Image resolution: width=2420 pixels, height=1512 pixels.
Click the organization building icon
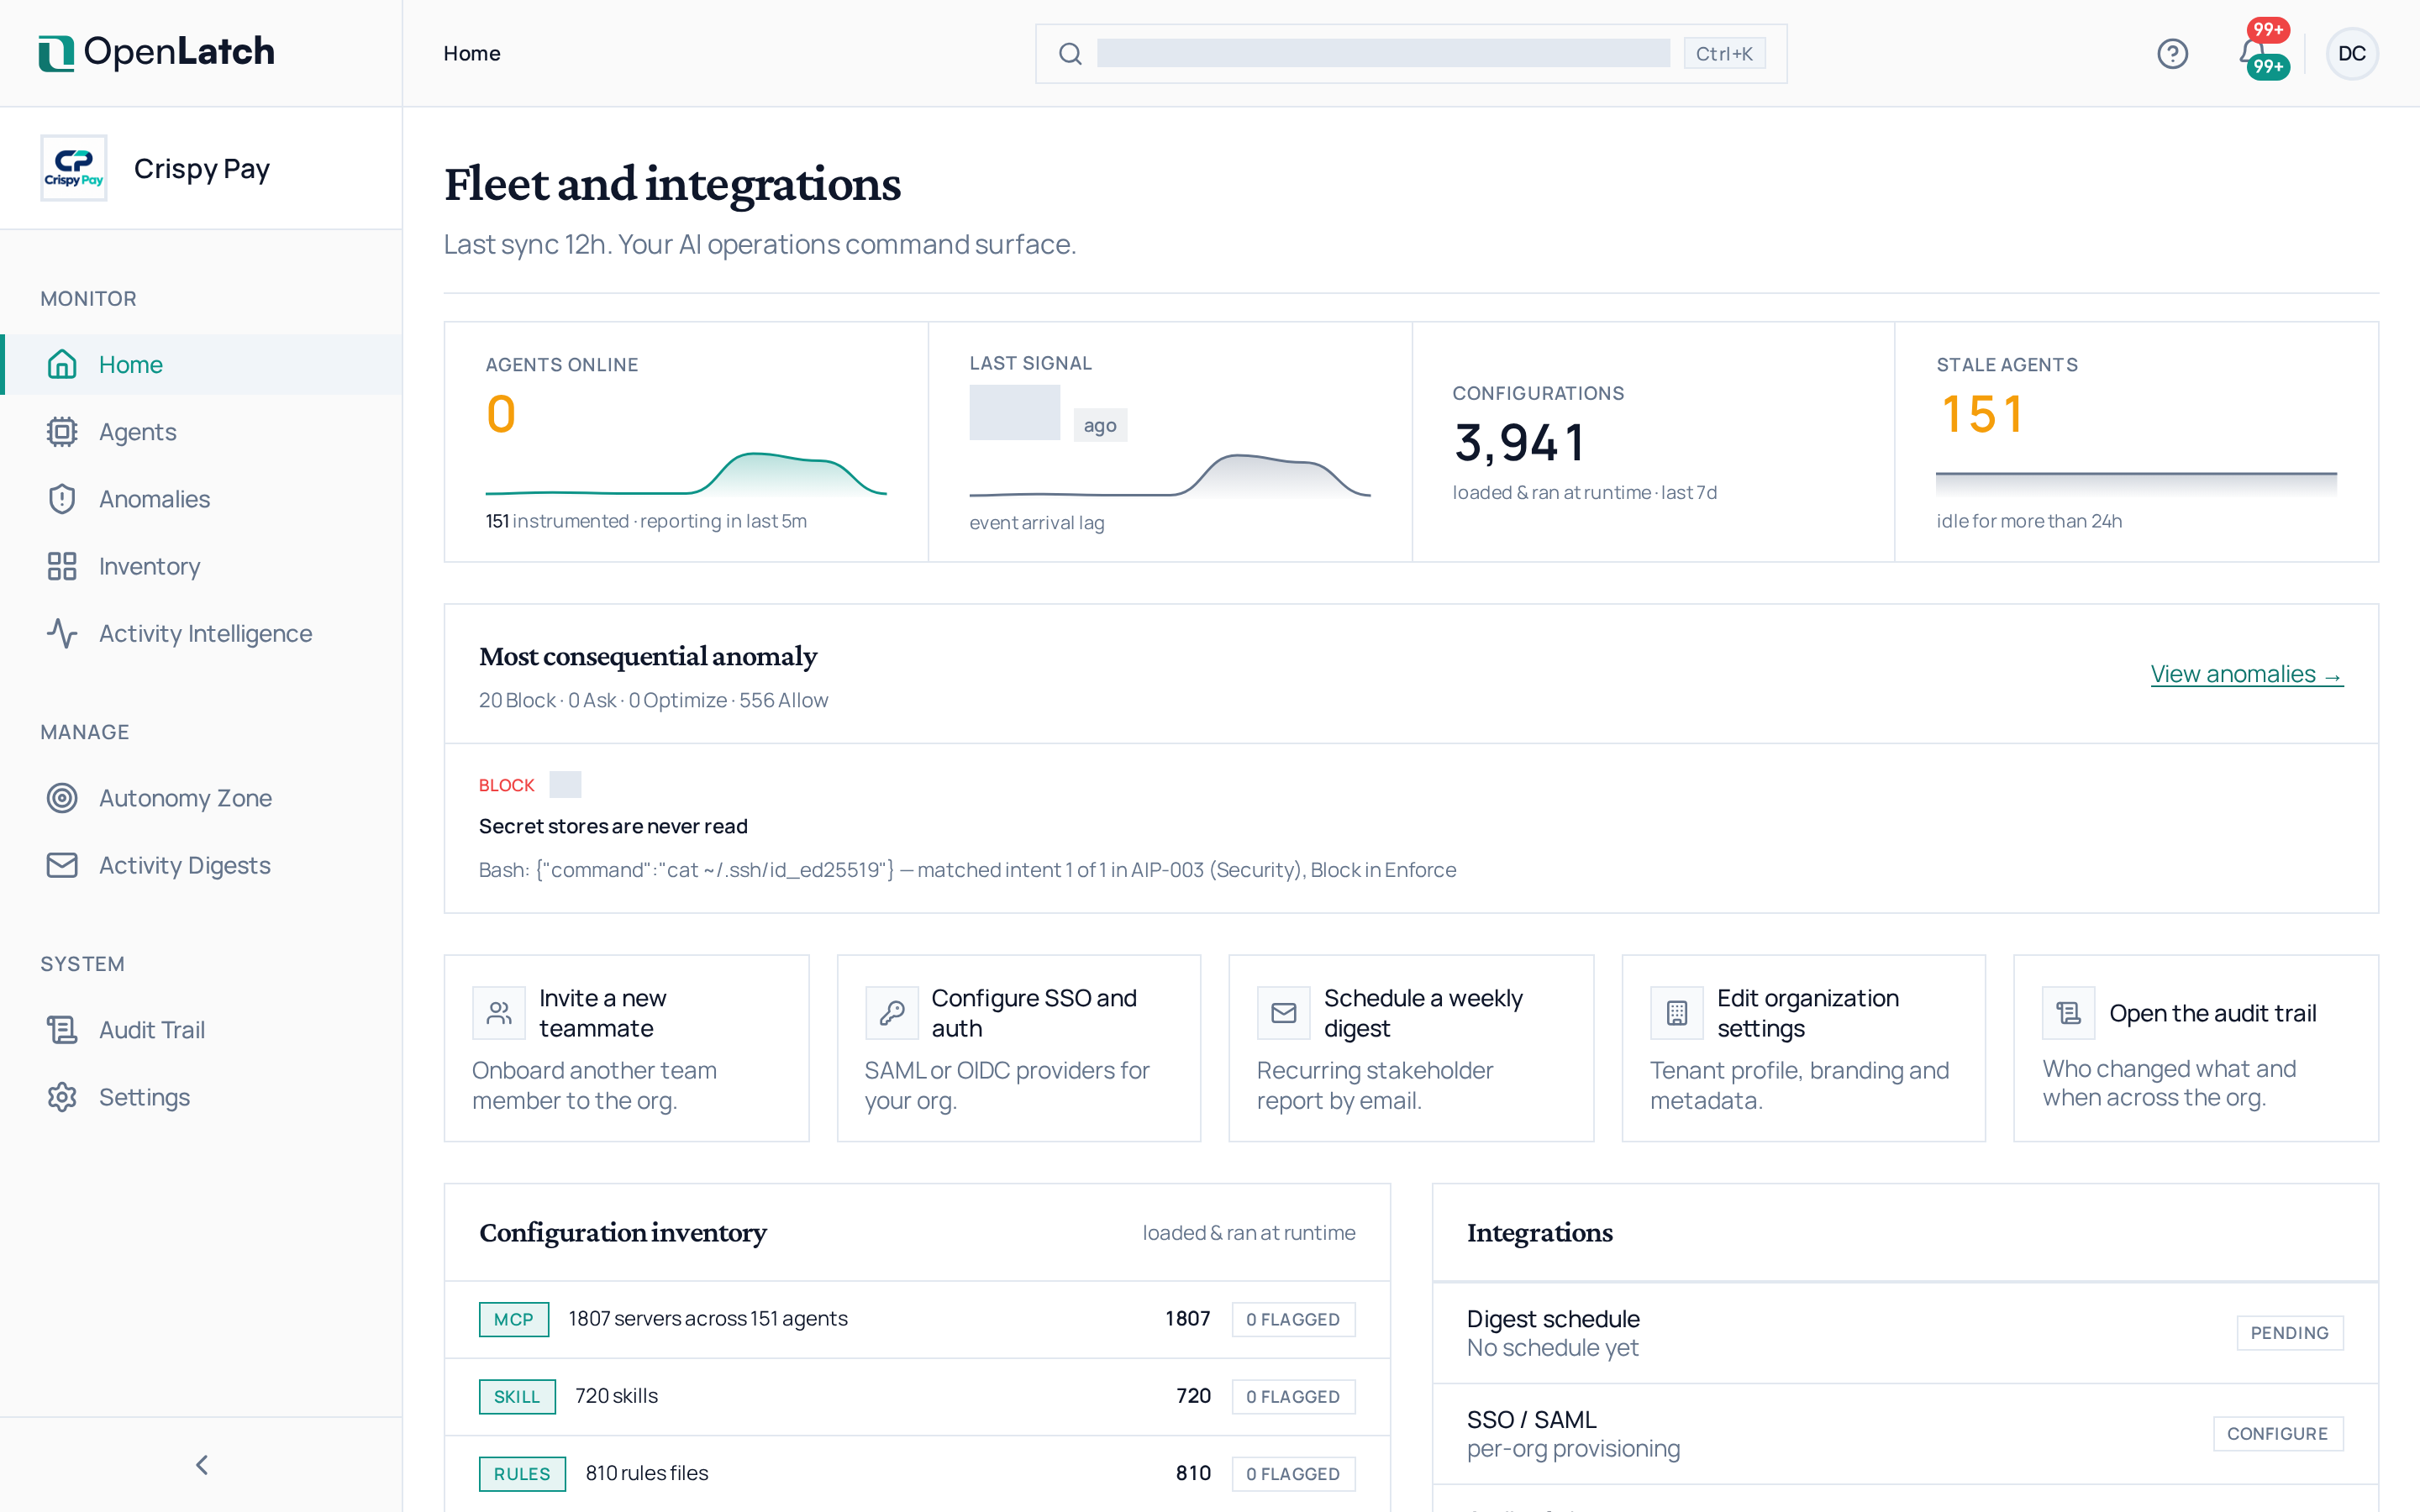tap(1676, 1013)
